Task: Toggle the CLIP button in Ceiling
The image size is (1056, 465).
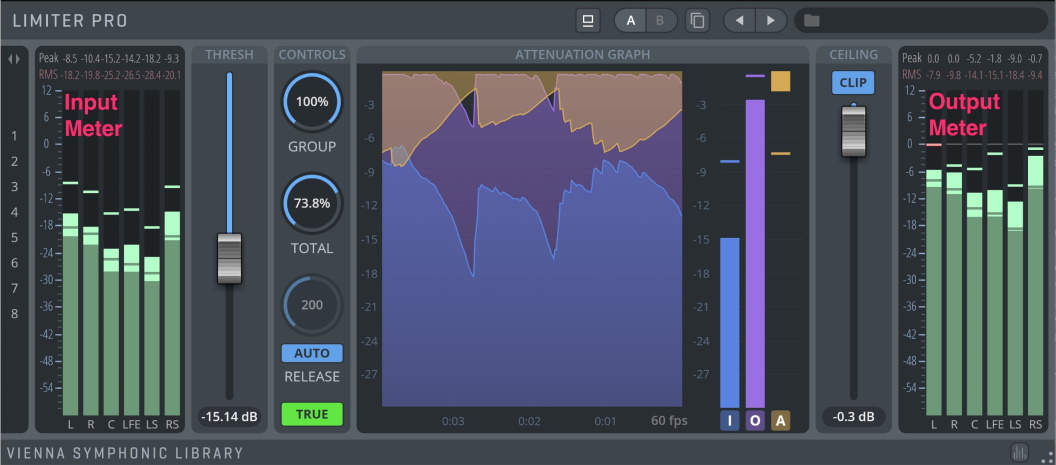Action: [853, 83]
